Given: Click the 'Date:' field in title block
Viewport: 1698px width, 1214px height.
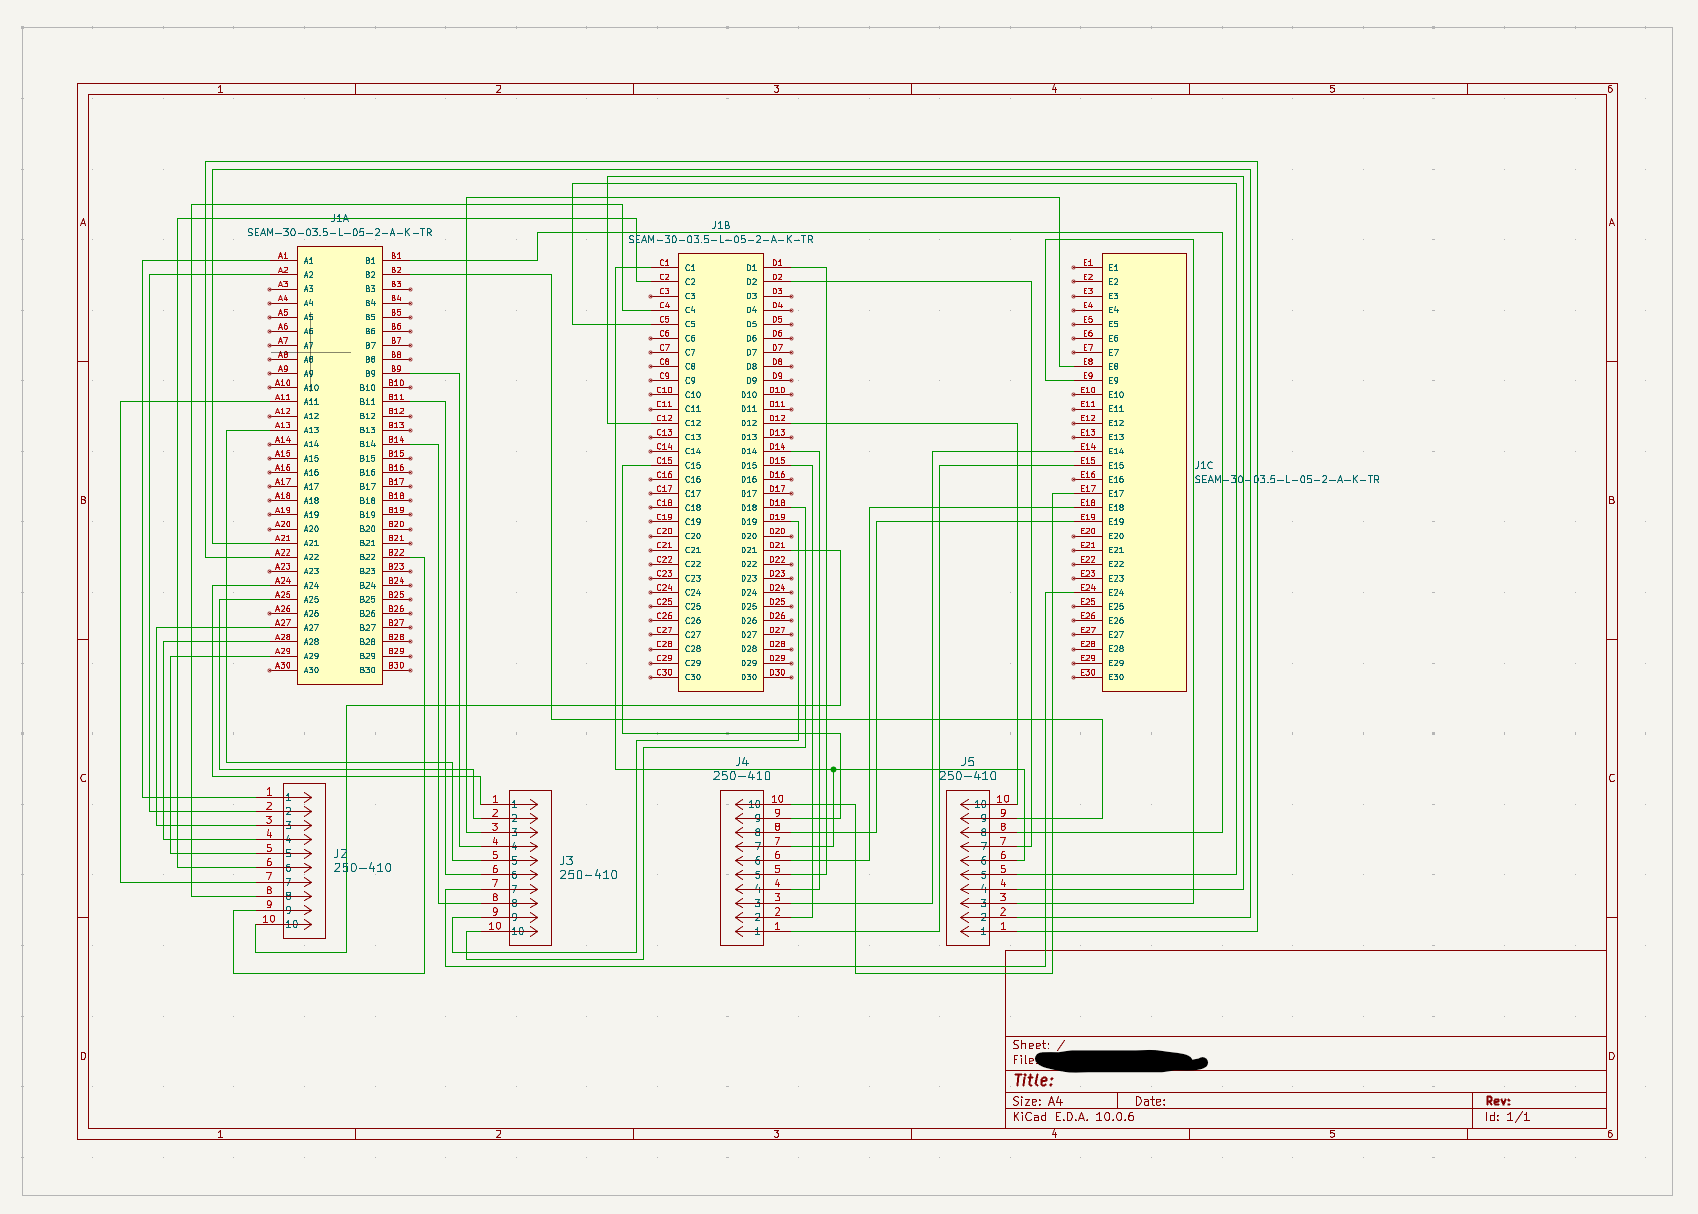Looking at the screenshot, I should click(1150, 1101).
